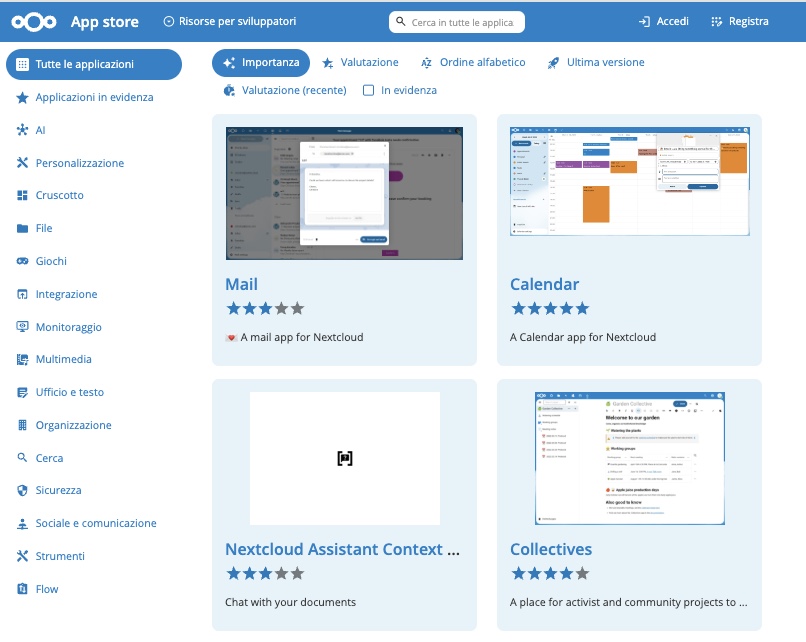Click the Accedi login link

(664, 22)
